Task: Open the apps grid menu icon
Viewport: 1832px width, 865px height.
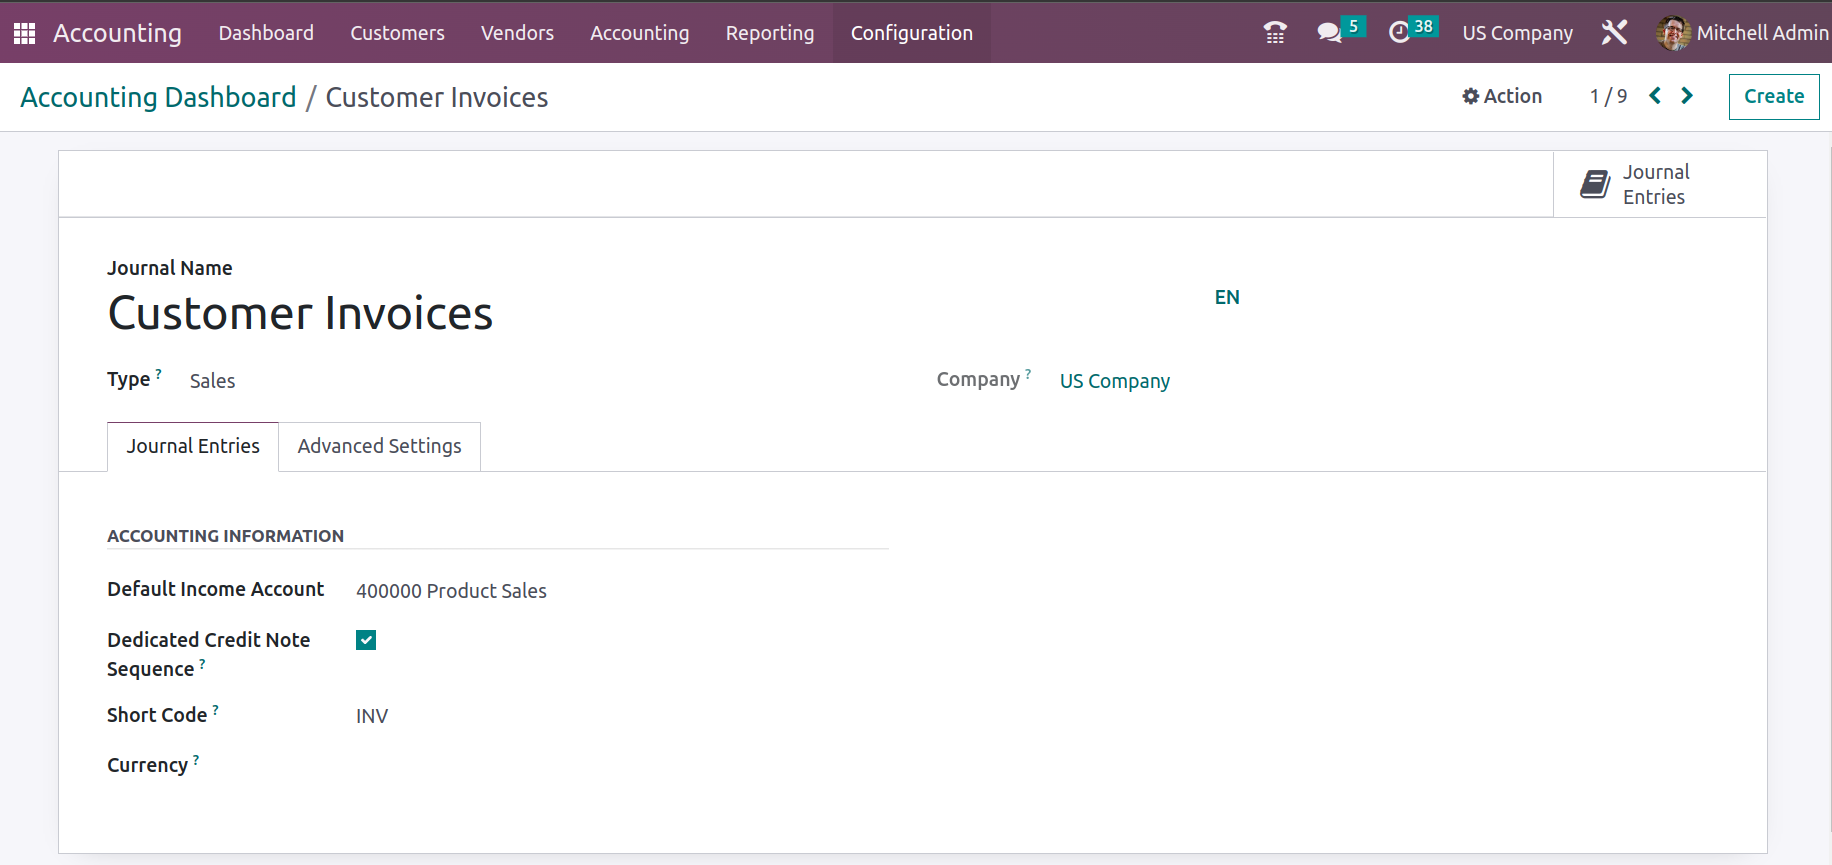Action: click(x=25, y=33)
